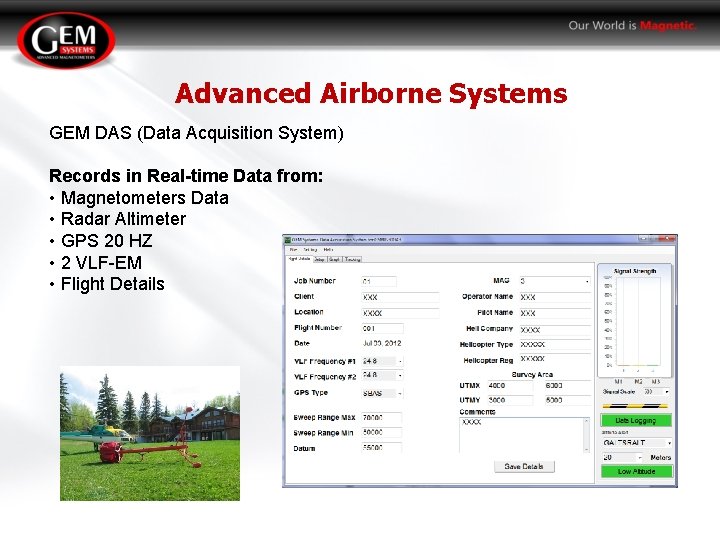Screen dimensions: 720x540
Task: Click the UTMY 5000 field
Action: 568,400
